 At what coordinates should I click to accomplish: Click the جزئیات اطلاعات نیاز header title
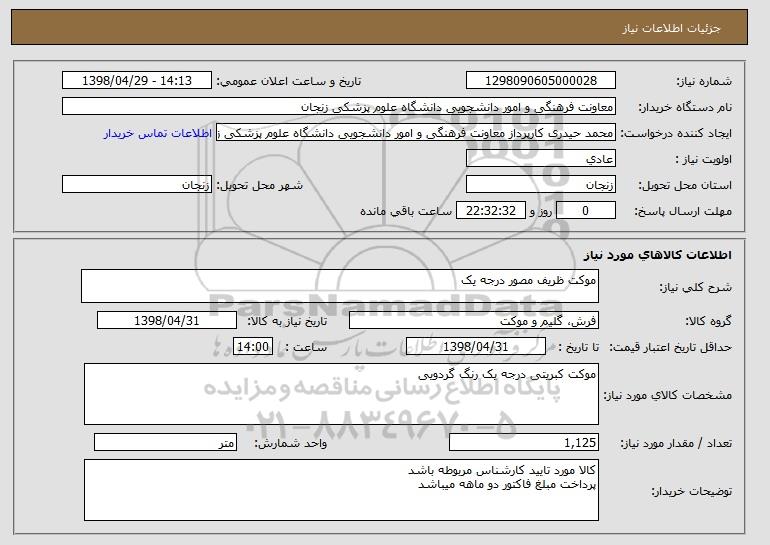tap(671, 28)
